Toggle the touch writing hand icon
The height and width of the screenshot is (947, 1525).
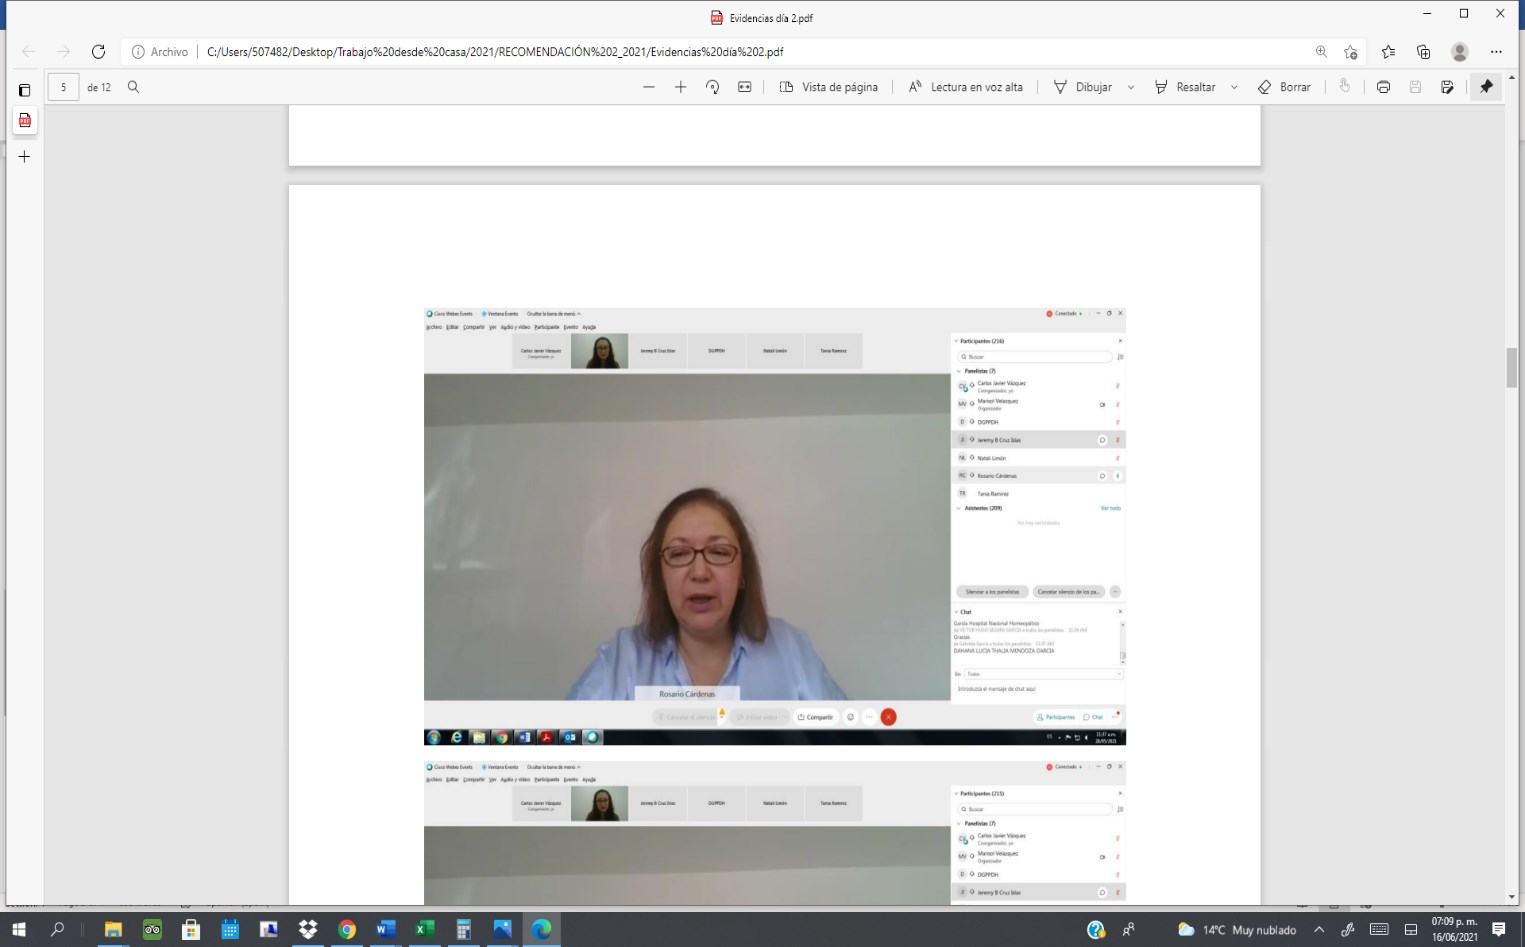pyautogui.click(x=1345, y=87)
